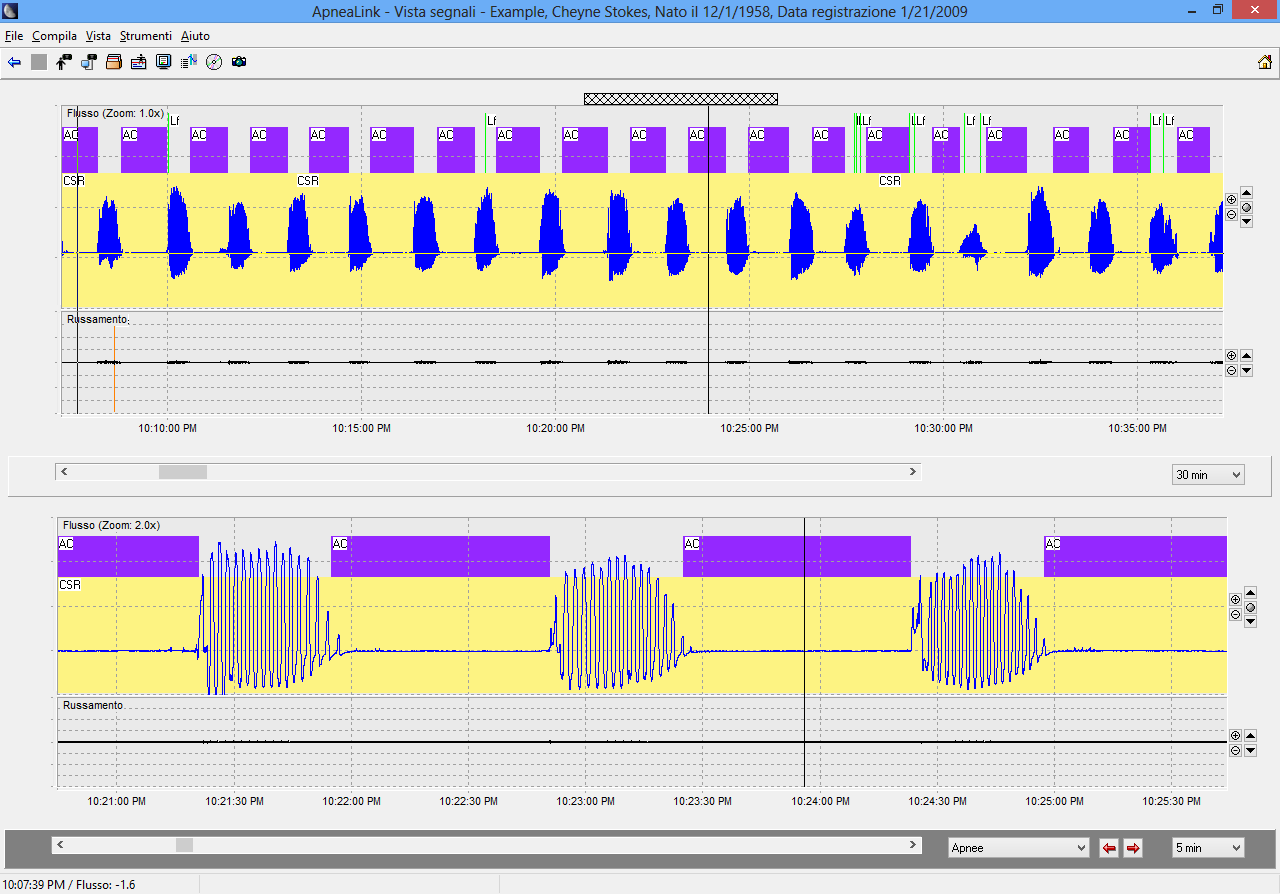1280x894 pixels.
Task: Click lower scrollbar left arrow
Action: click(60, 845)
